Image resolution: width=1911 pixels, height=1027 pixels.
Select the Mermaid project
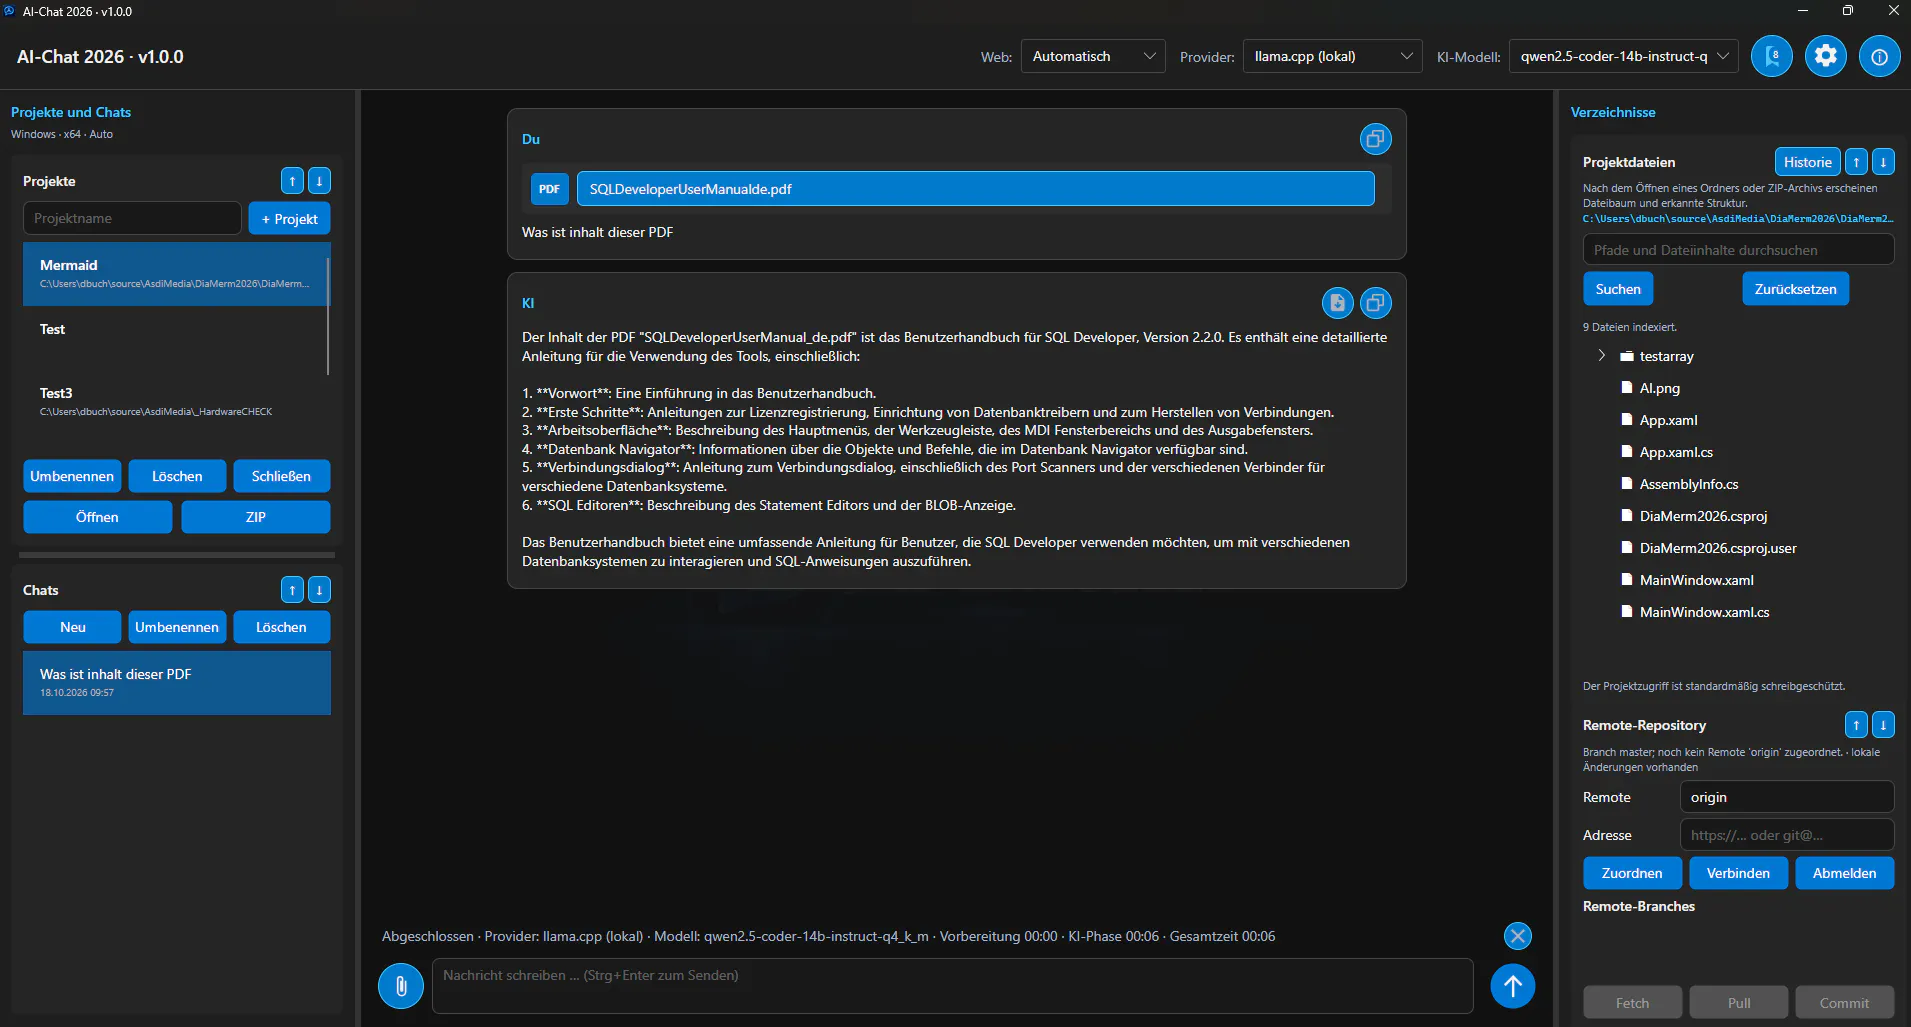click(x=176, y=274)
